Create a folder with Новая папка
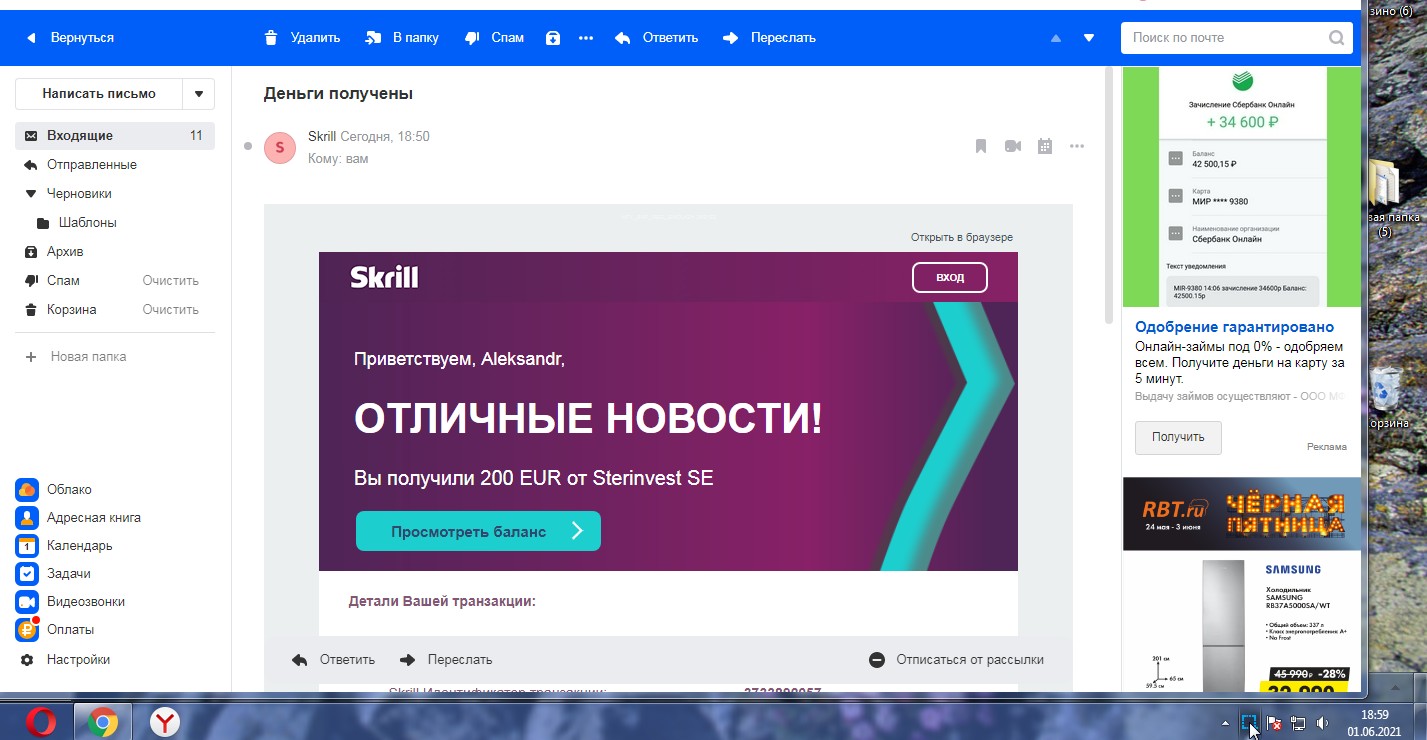Viewport: 1427px width, 740px height. pos(76,357)
